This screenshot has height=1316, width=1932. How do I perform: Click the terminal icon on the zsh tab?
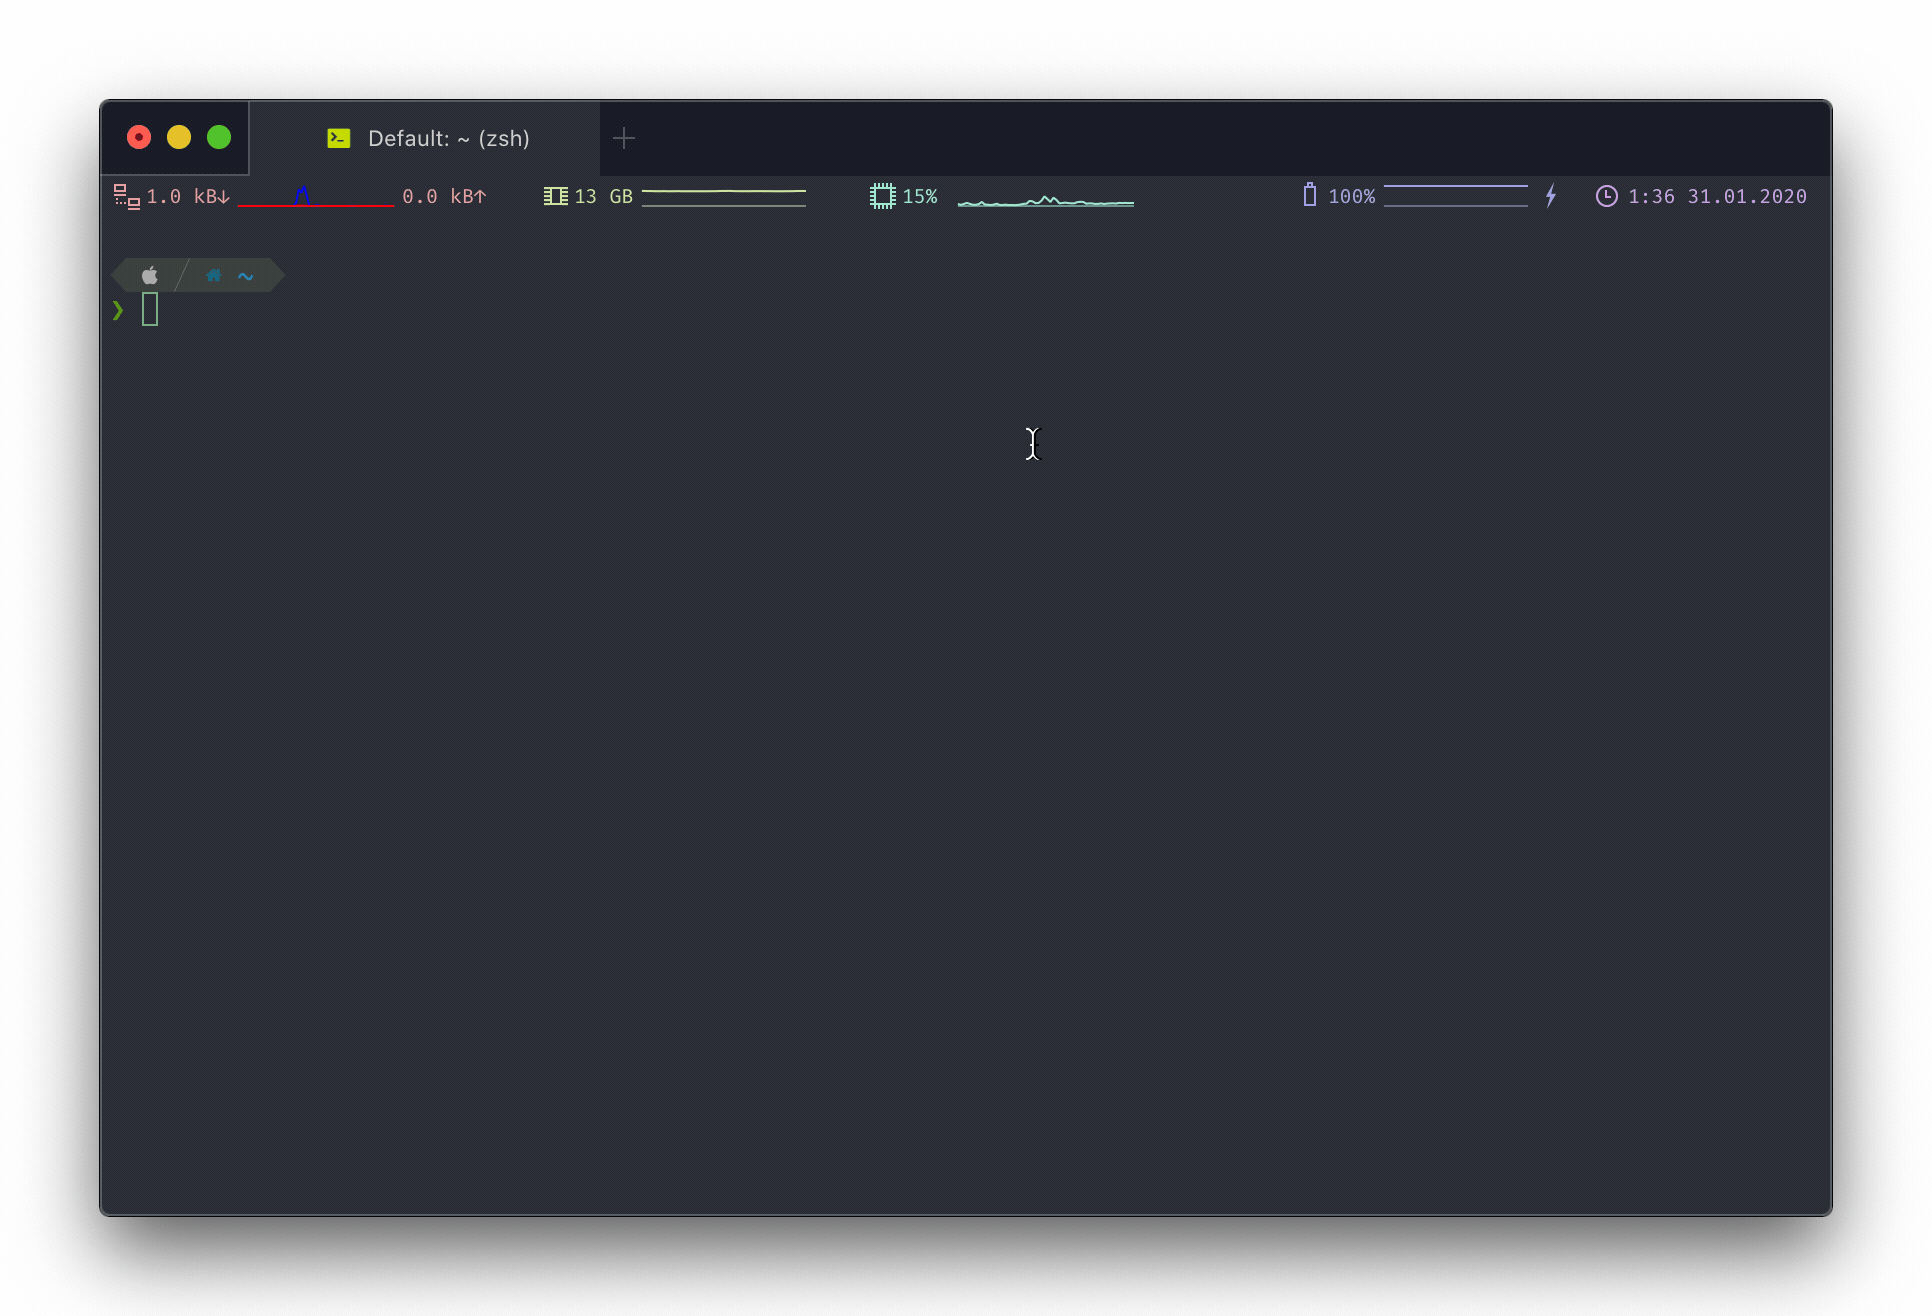[x=339, y=138]
